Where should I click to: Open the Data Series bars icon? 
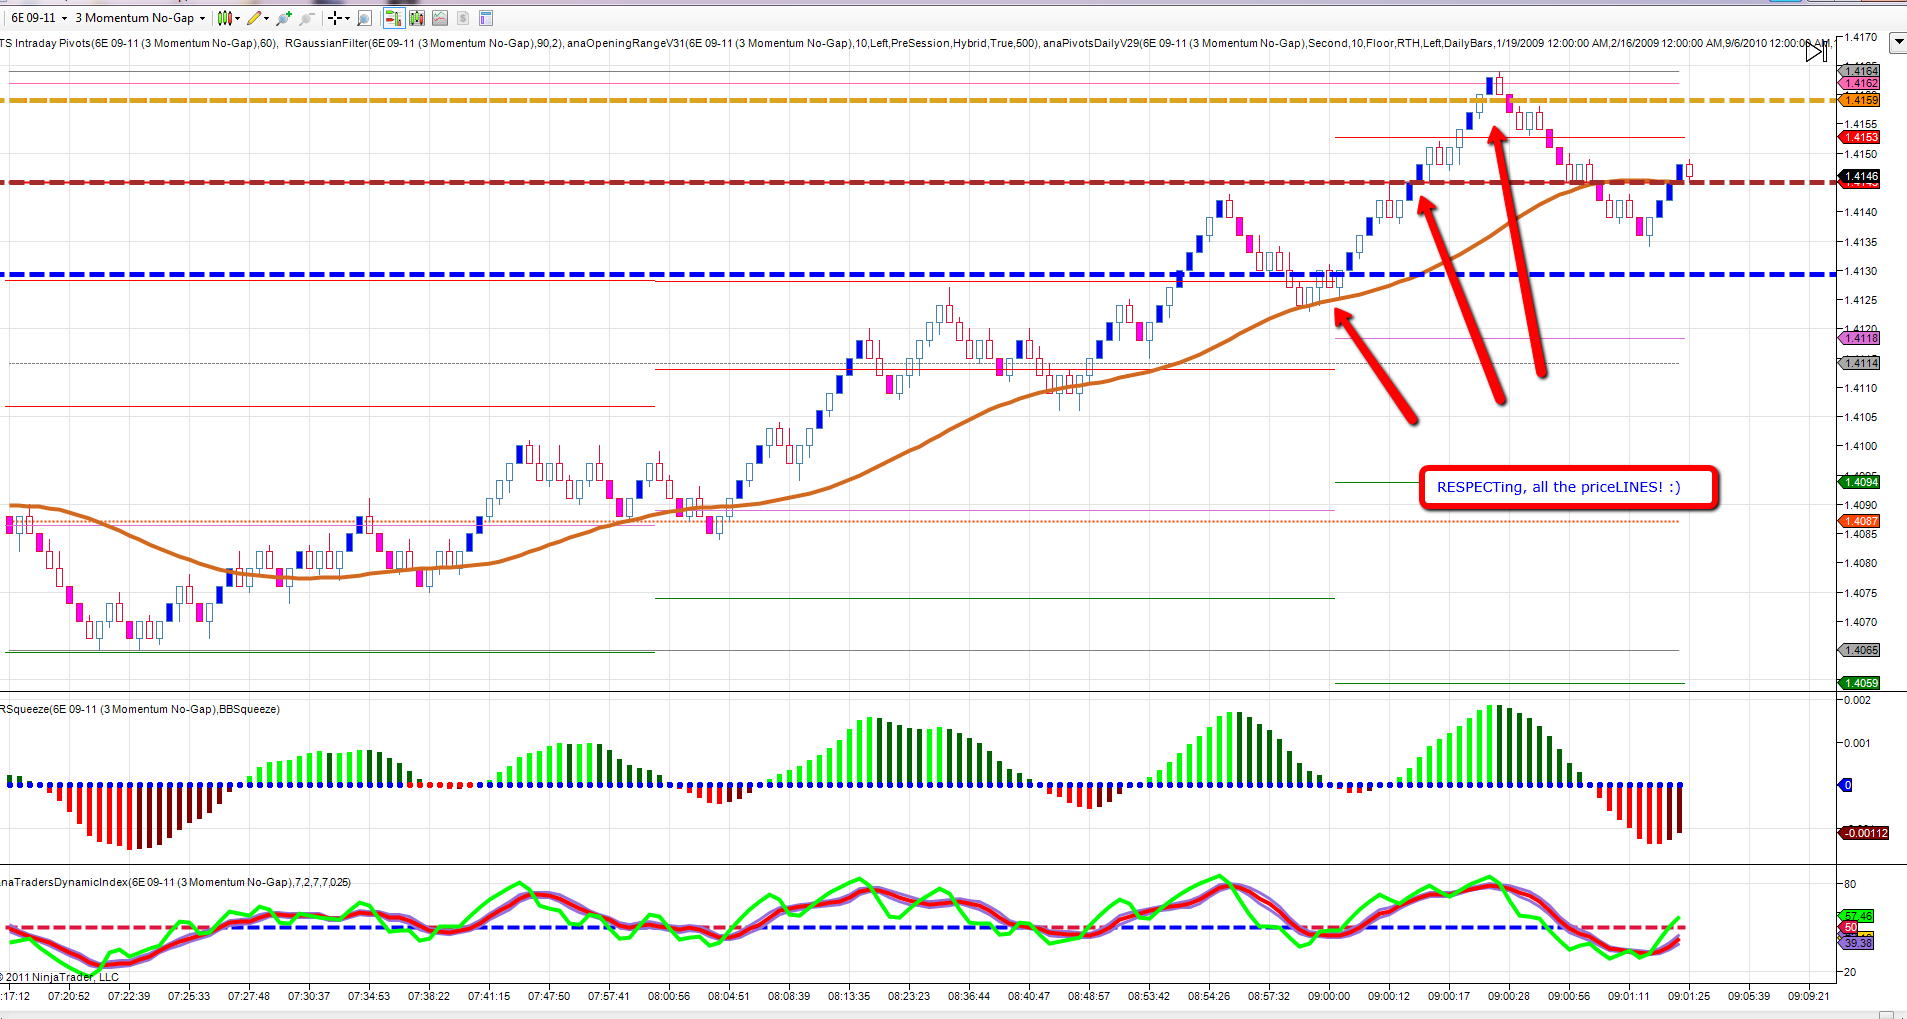pos(416,18)
